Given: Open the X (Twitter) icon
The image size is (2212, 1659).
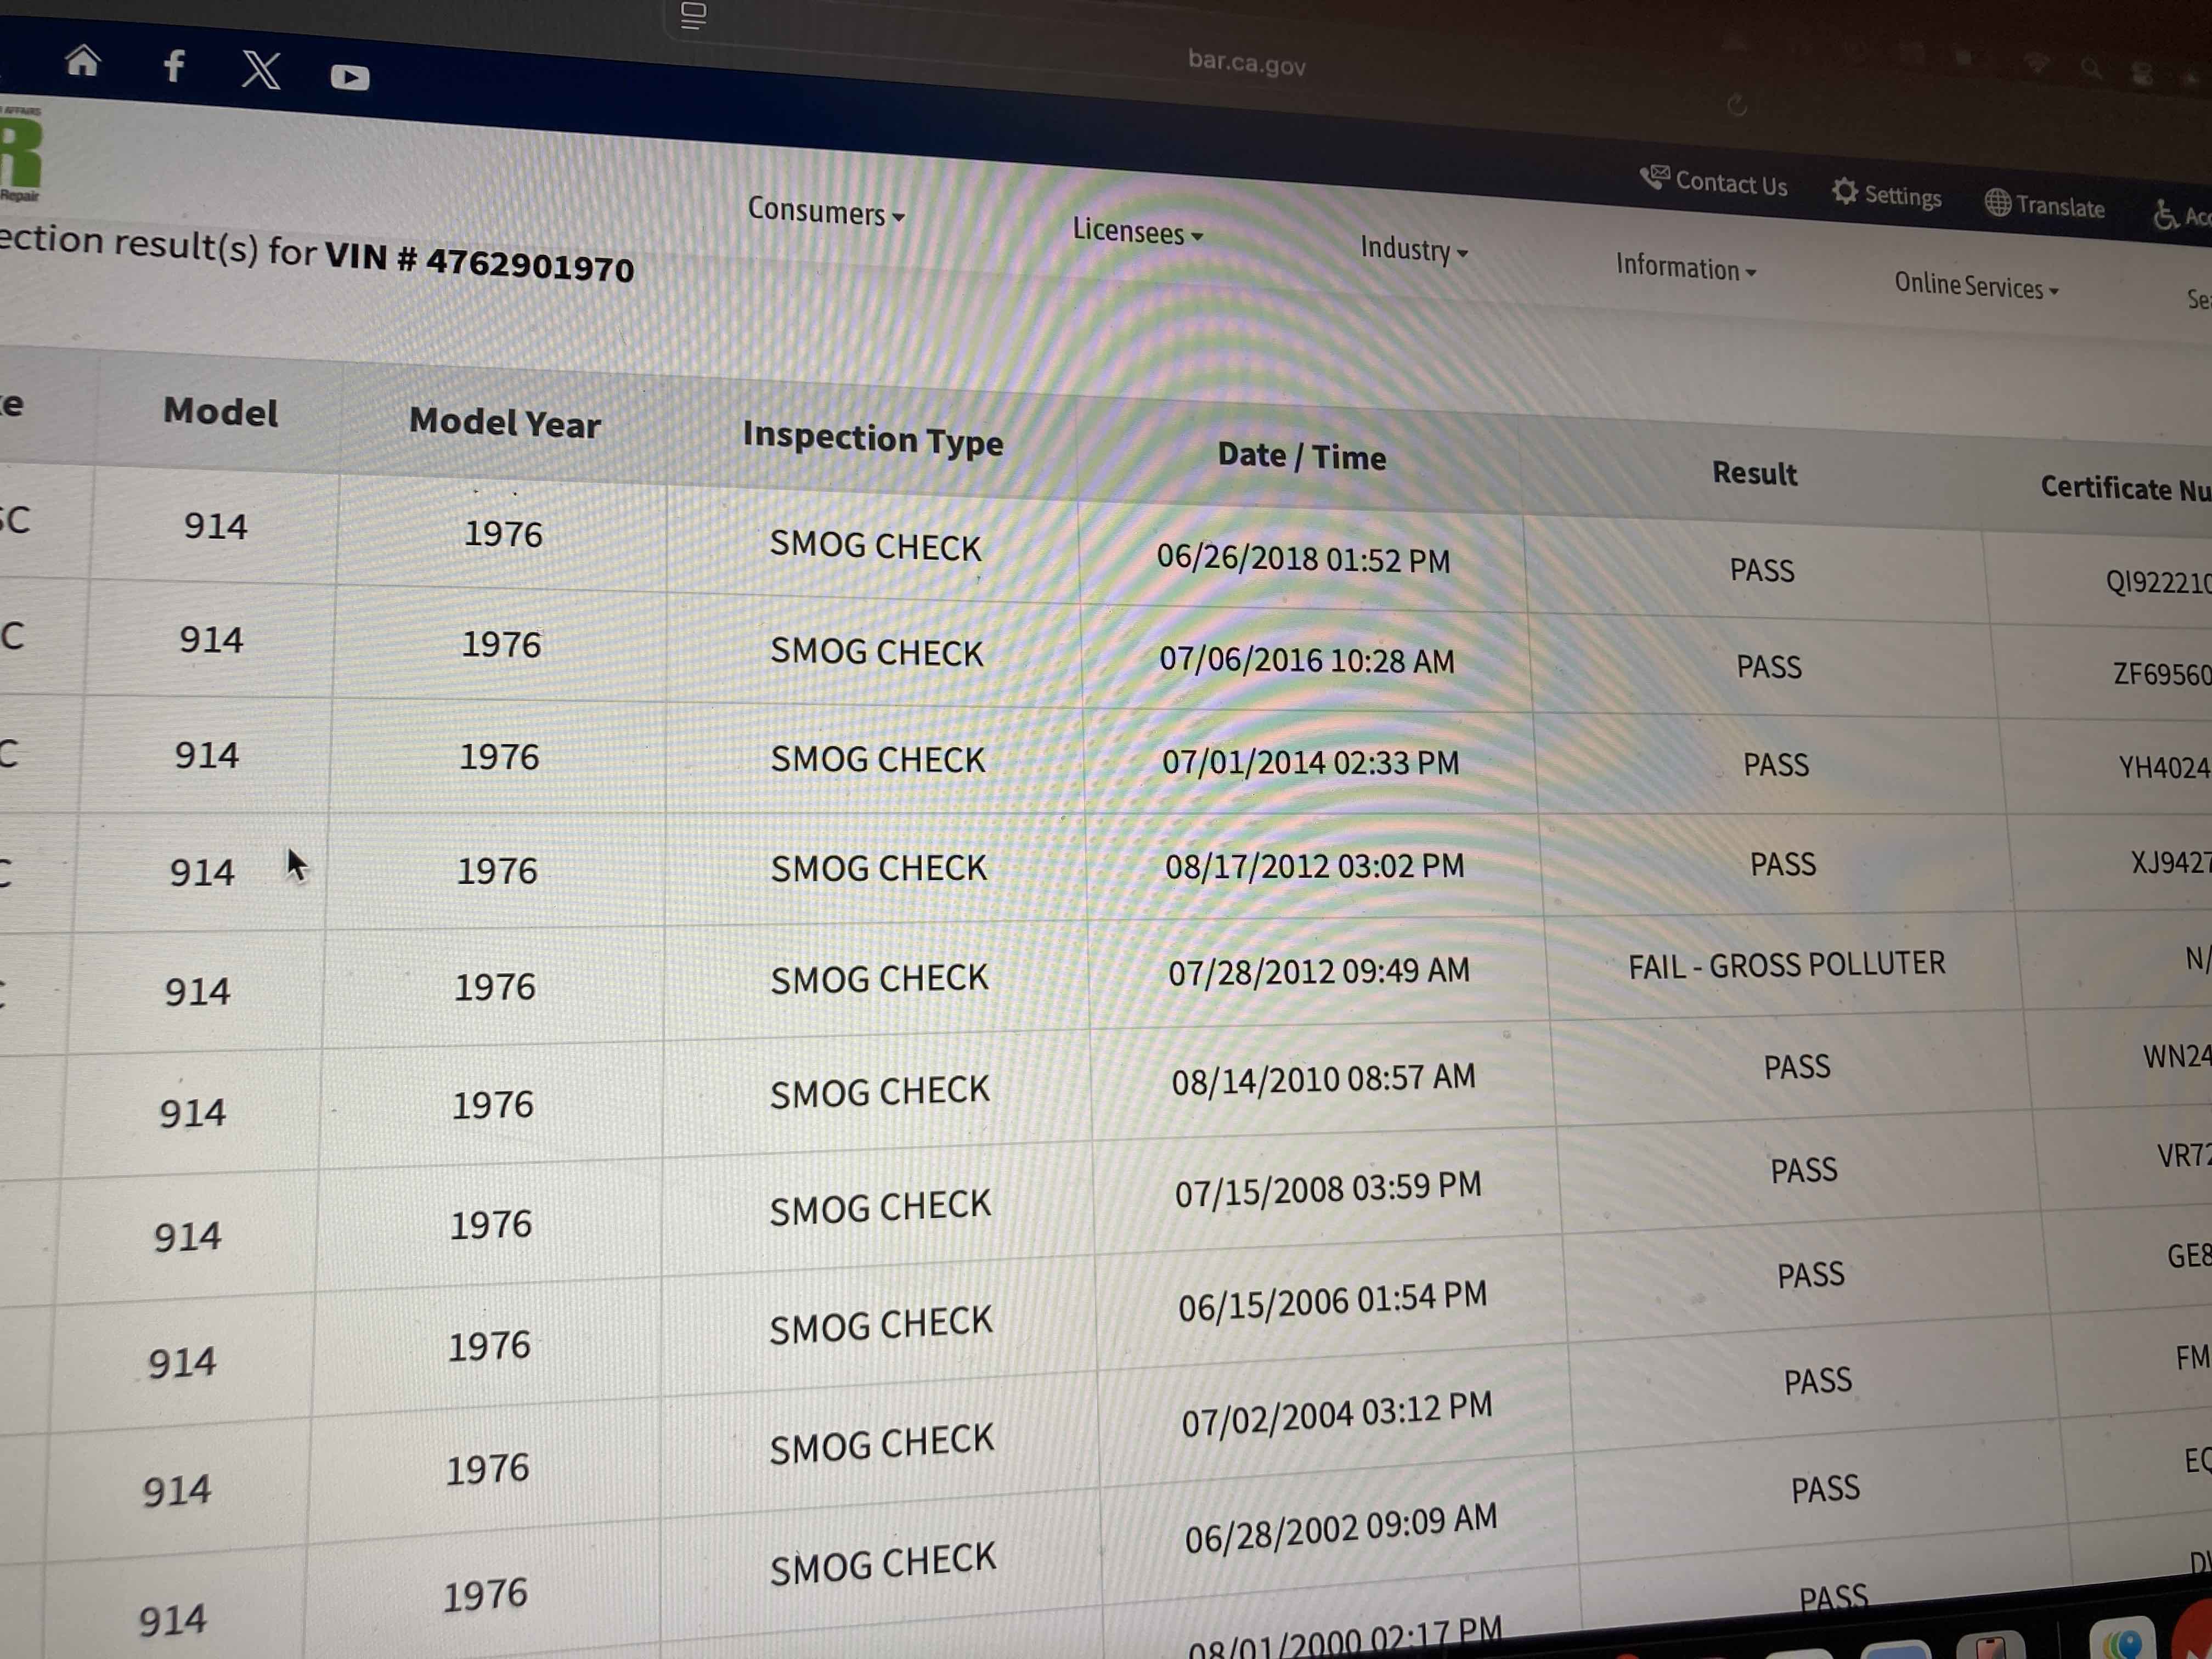Looking at the screenshot, I should point(261,70).
